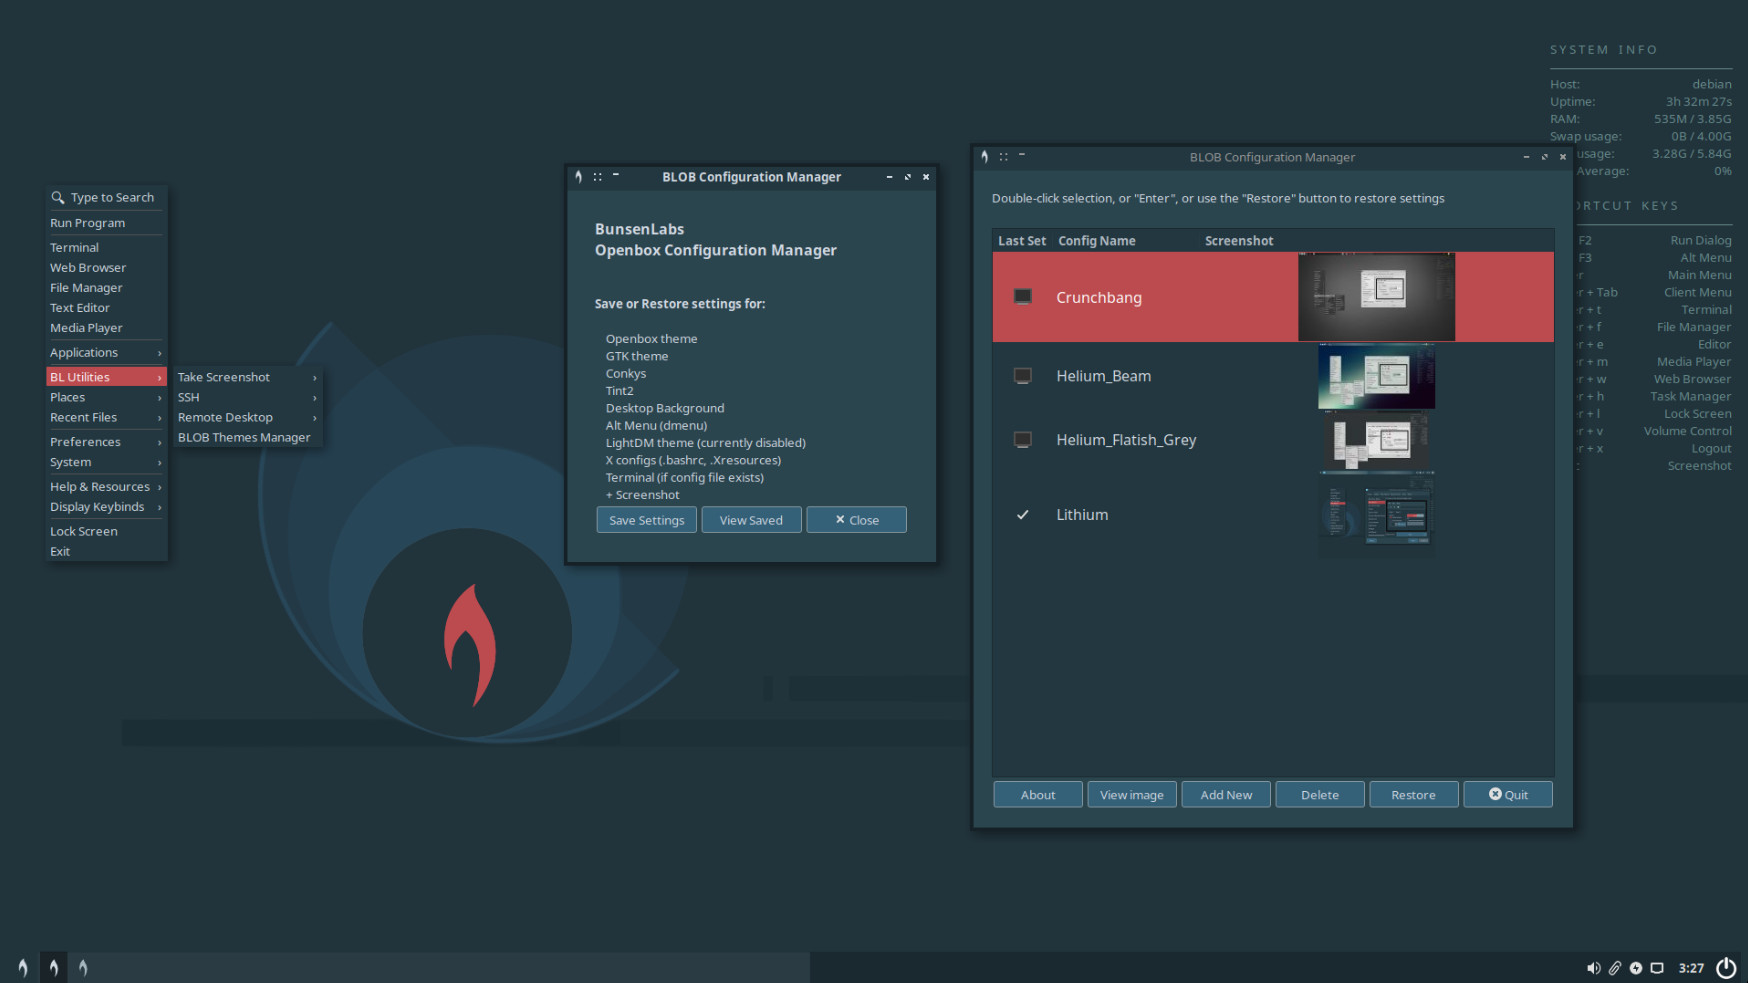Expand Display Keybinds submenu

105,507
